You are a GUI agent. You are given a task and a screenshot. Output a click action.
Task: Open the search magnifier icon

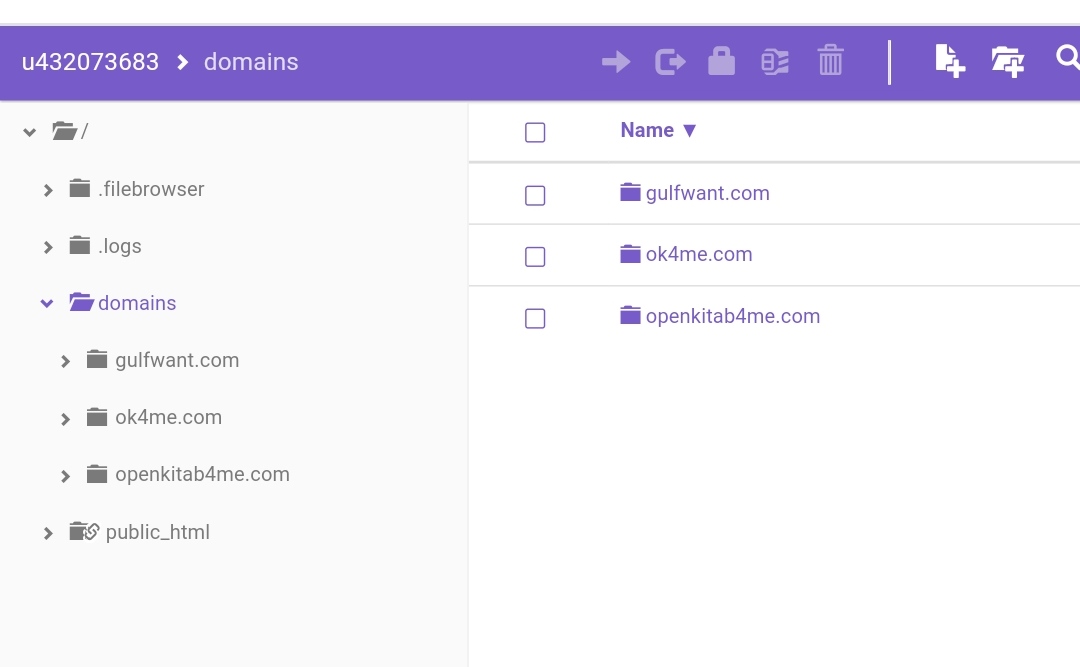point(1067,59)
